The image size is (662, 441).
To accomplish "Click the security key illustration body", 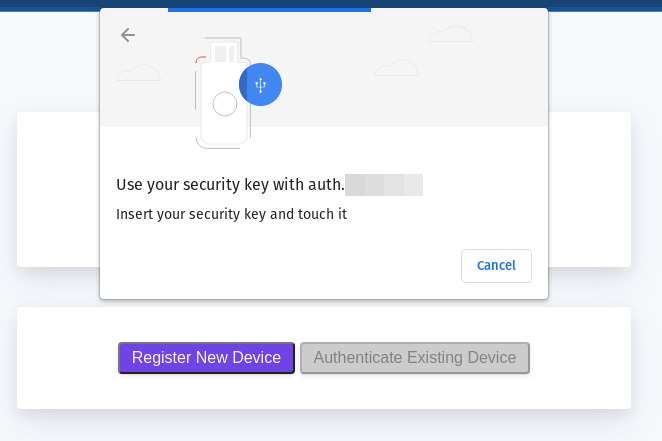I will click(x=225, y=110).
